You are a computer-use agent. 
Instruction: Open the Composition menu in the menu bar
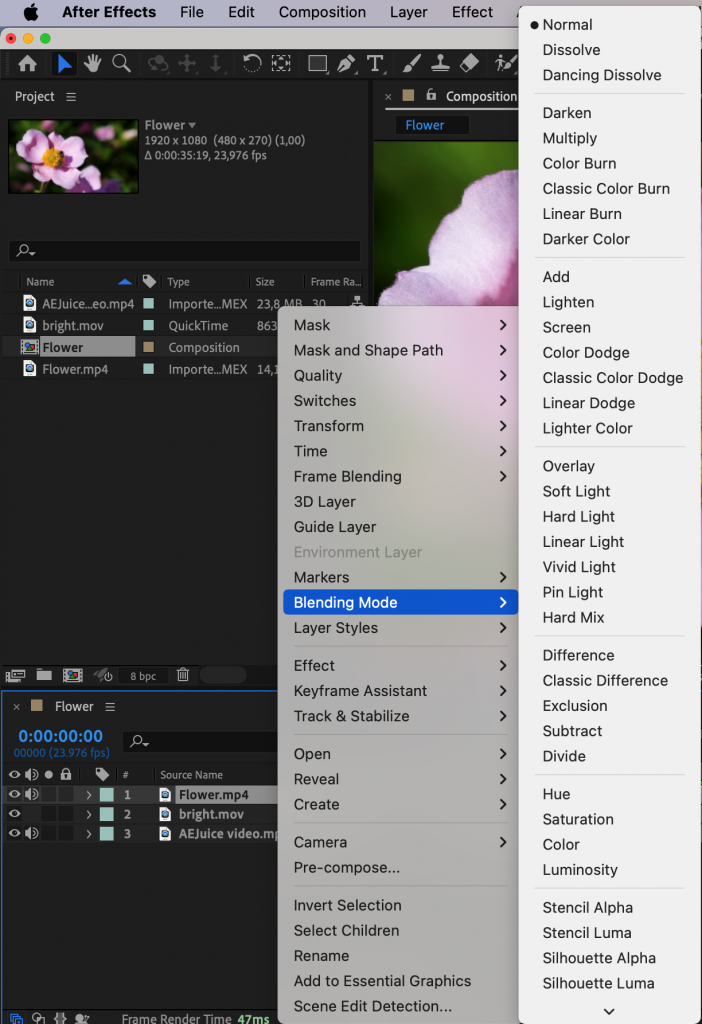(x=321, y=12)
